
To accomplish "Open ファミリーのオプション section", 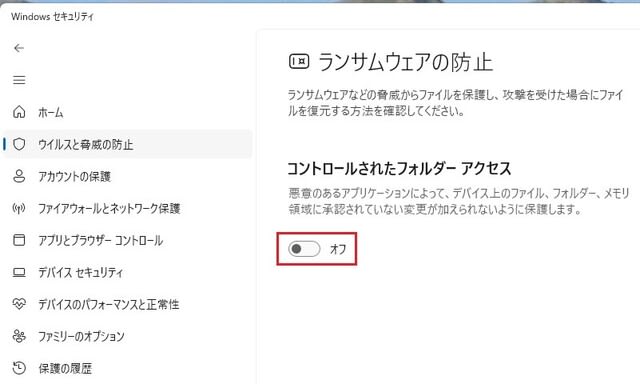I will (x=128, y=336).
